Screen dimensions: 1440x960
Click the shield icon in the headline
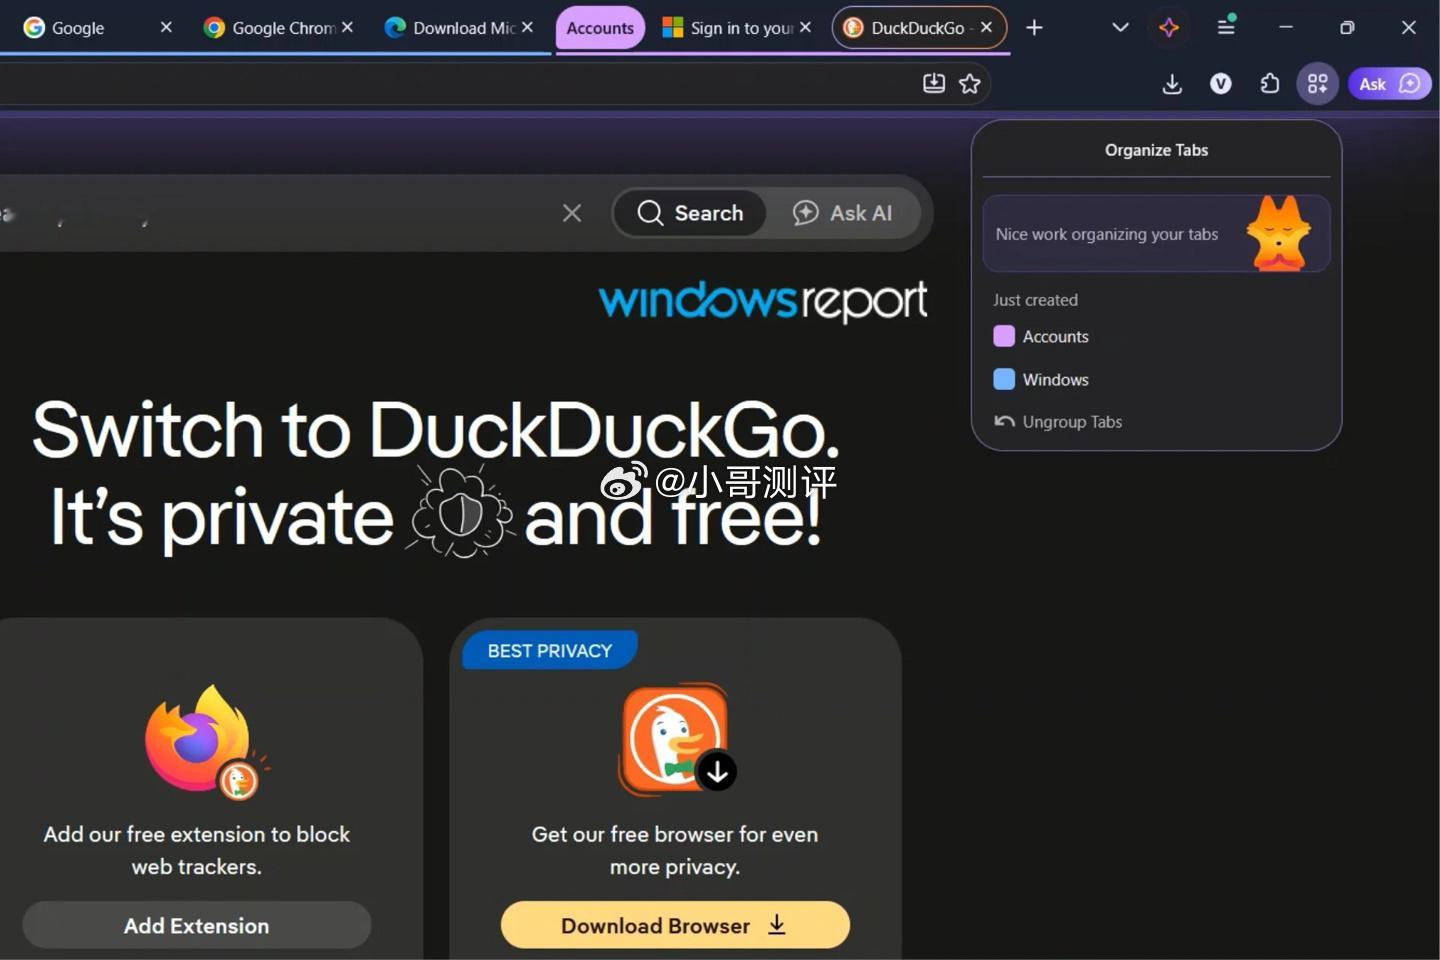coord(460,512)
